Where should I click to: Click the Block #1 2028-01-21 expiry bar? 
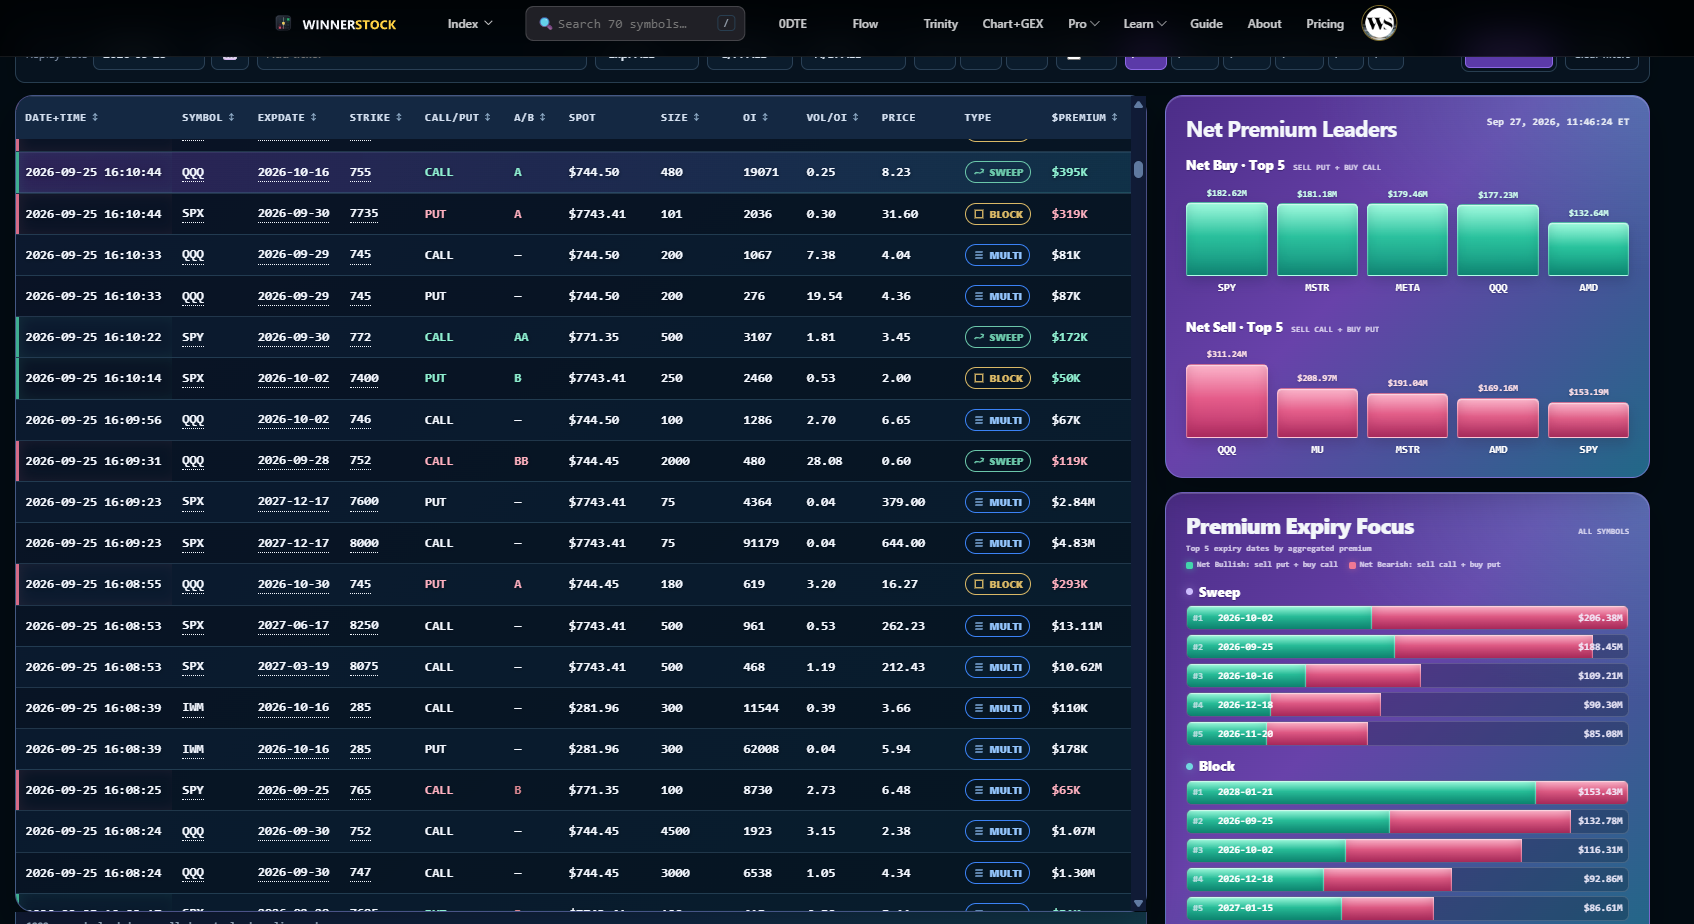coord(1407,792)
